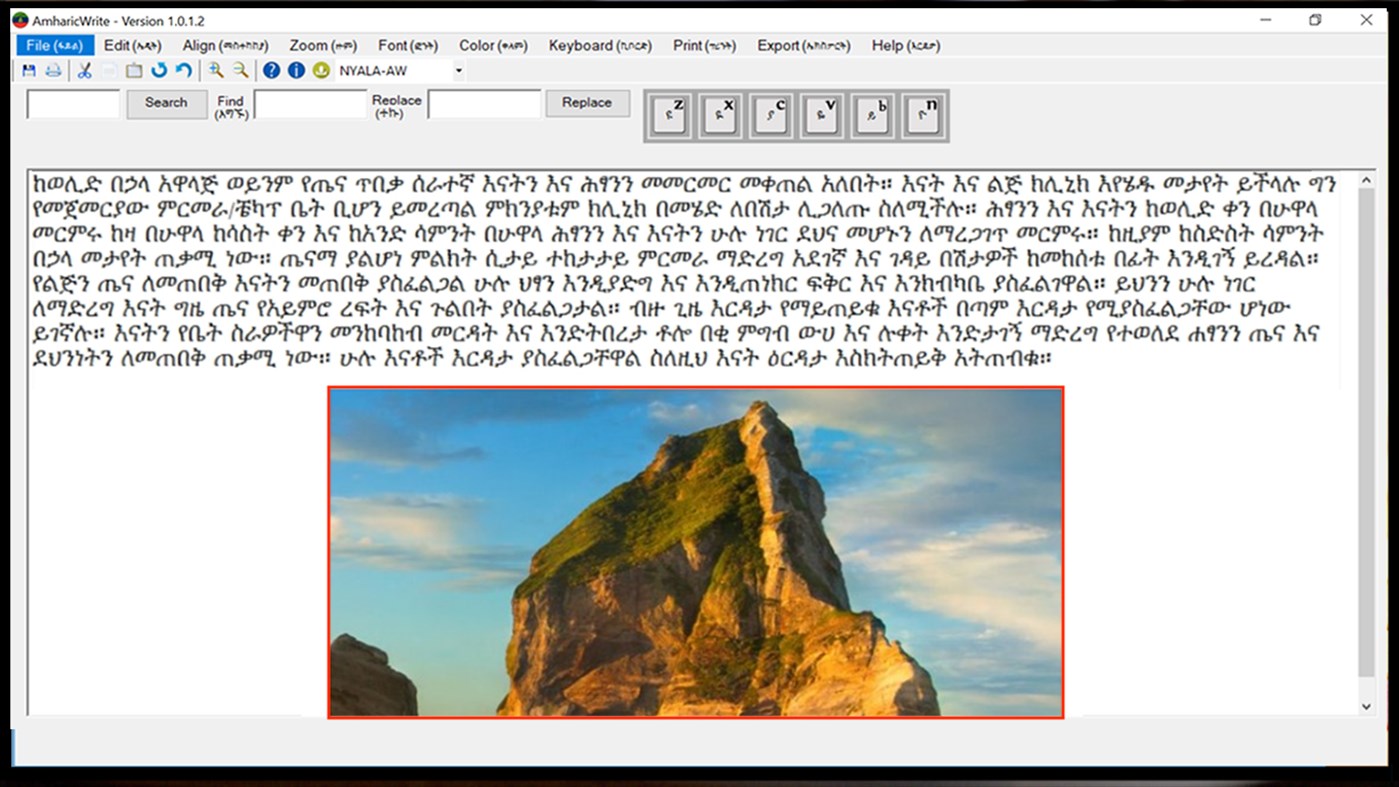Cut the selected text
Viewport: 1399px width, 787px height.
[x=83, y=70]
